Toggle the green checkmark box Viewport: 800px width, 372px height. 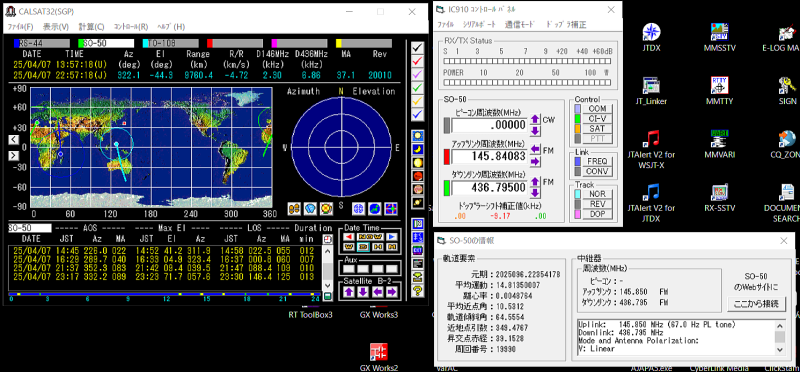coord(418,88)
